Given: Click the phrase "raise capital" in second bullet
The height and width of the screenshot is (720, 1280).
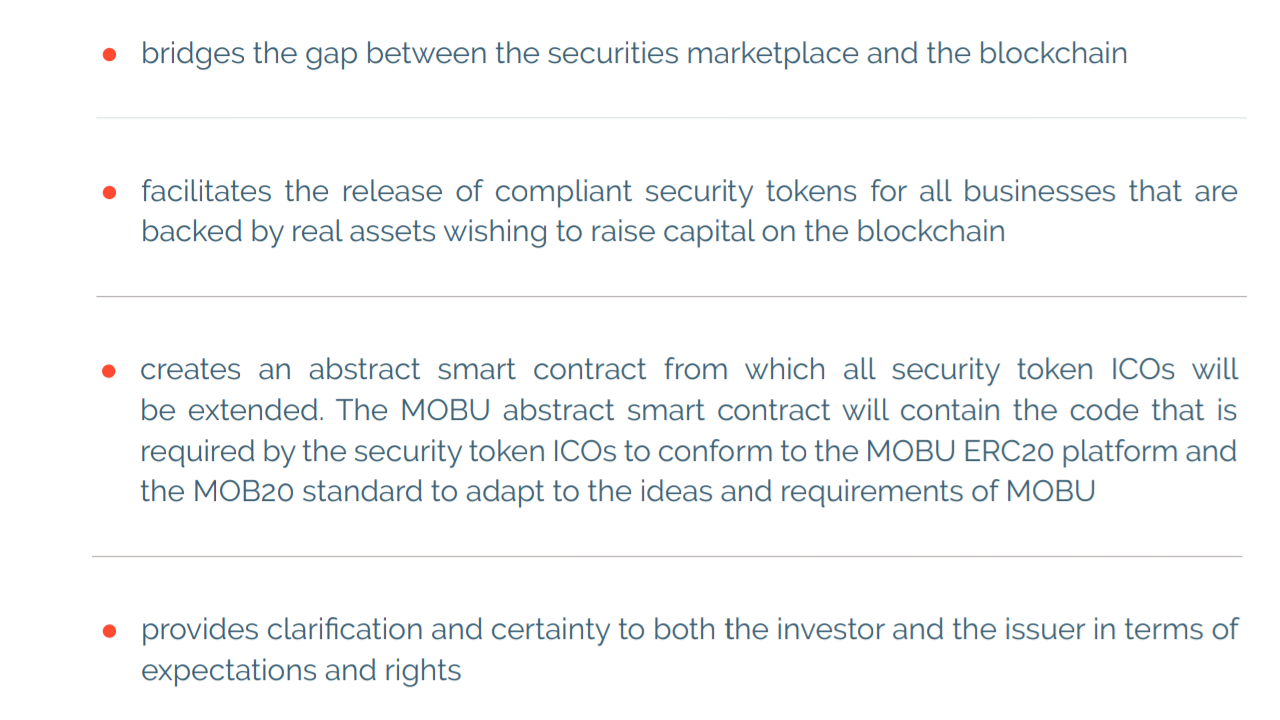Looking at the screenshot, I should 660,231.
